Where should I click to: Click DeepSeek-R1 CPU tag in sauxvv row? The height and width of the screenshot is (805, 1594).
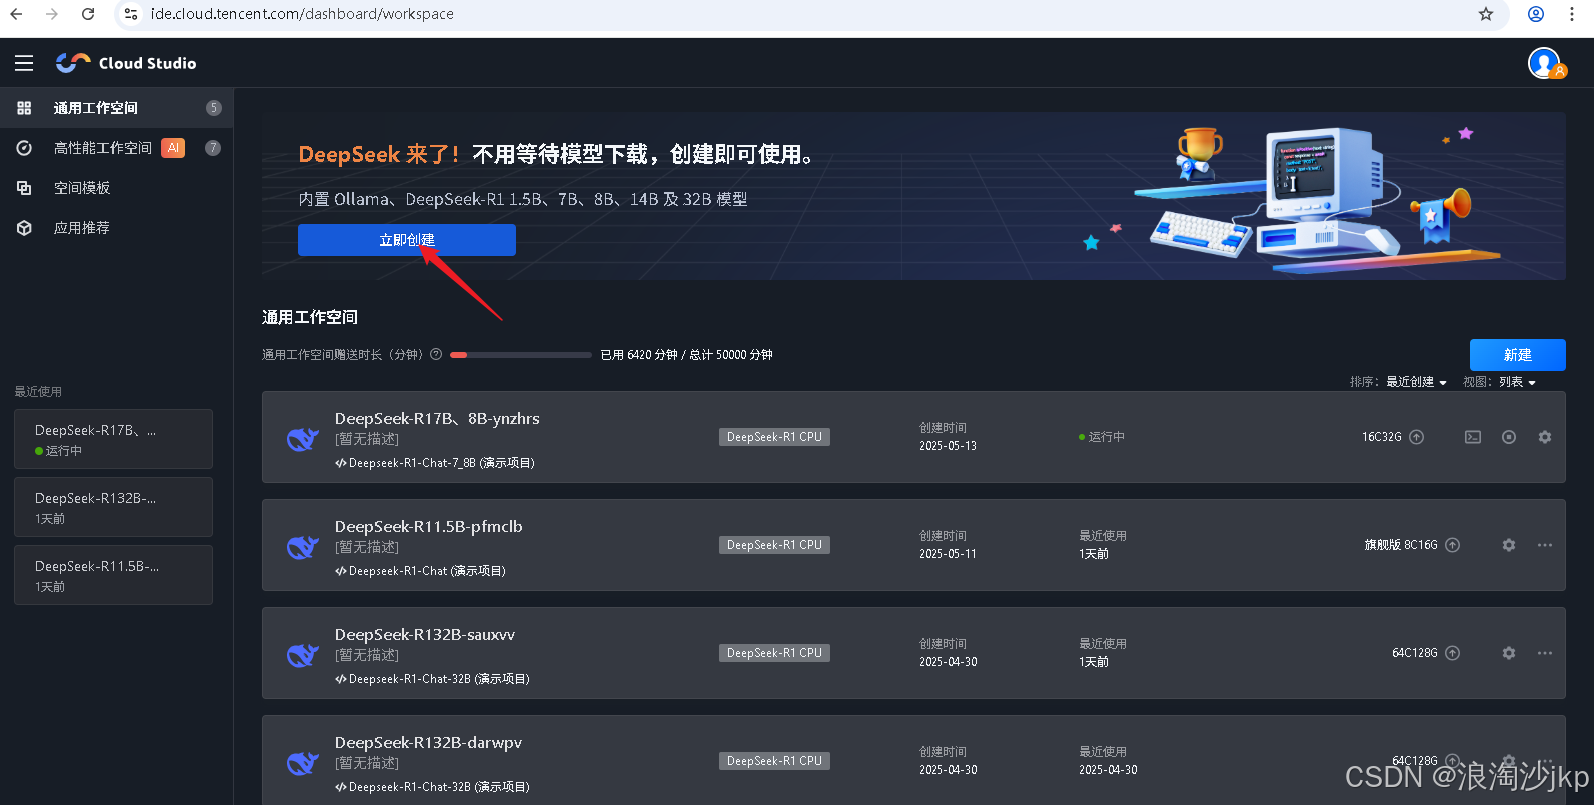click(x=774, y=653)
